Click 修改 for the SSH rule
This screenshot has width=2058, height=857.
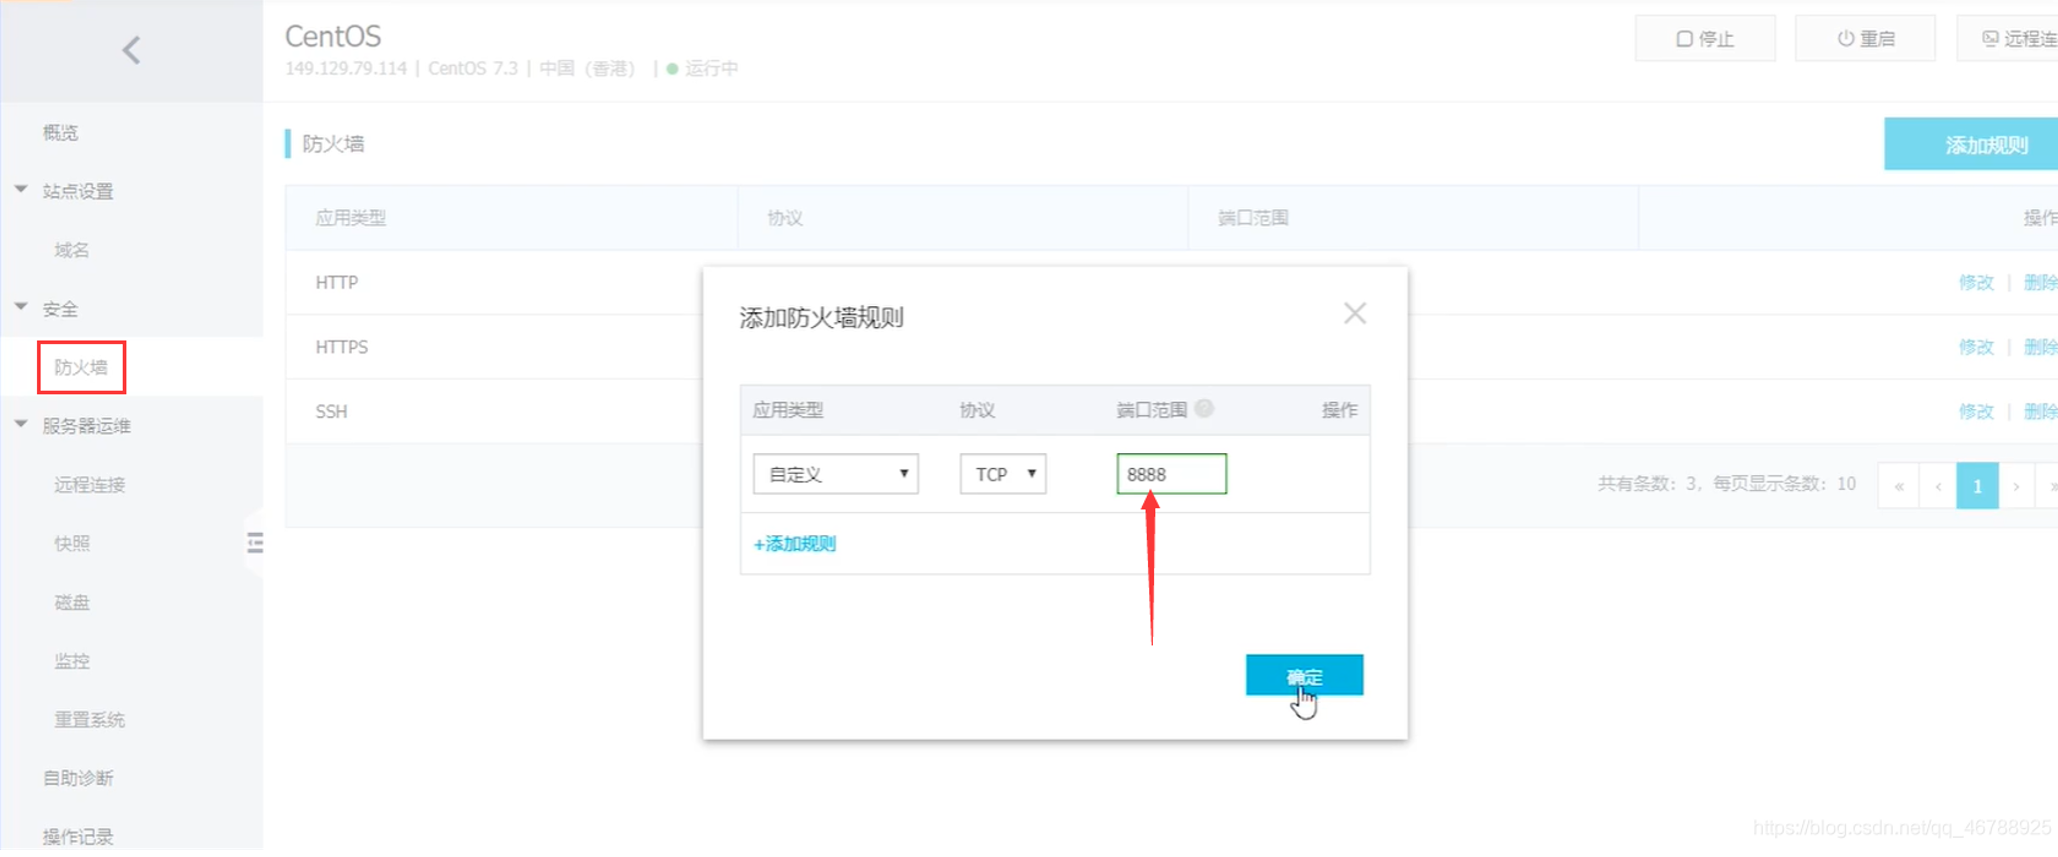click(1976, 411)
